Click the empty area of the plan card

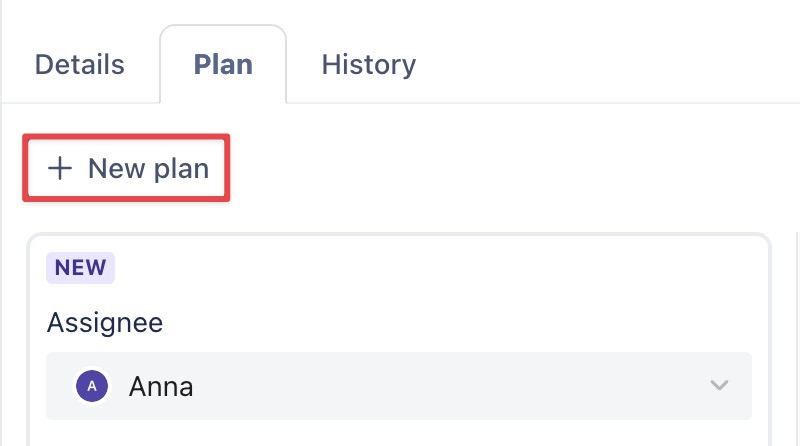[x=450, y=290]
